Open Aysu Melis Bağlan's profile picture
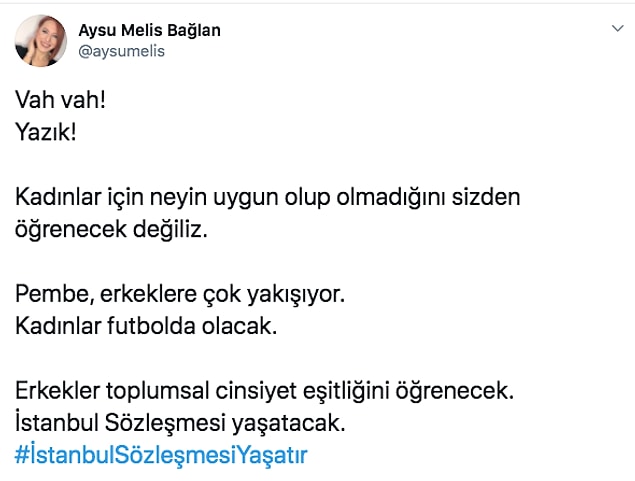 pyautogui.click(x=40, y=41)
